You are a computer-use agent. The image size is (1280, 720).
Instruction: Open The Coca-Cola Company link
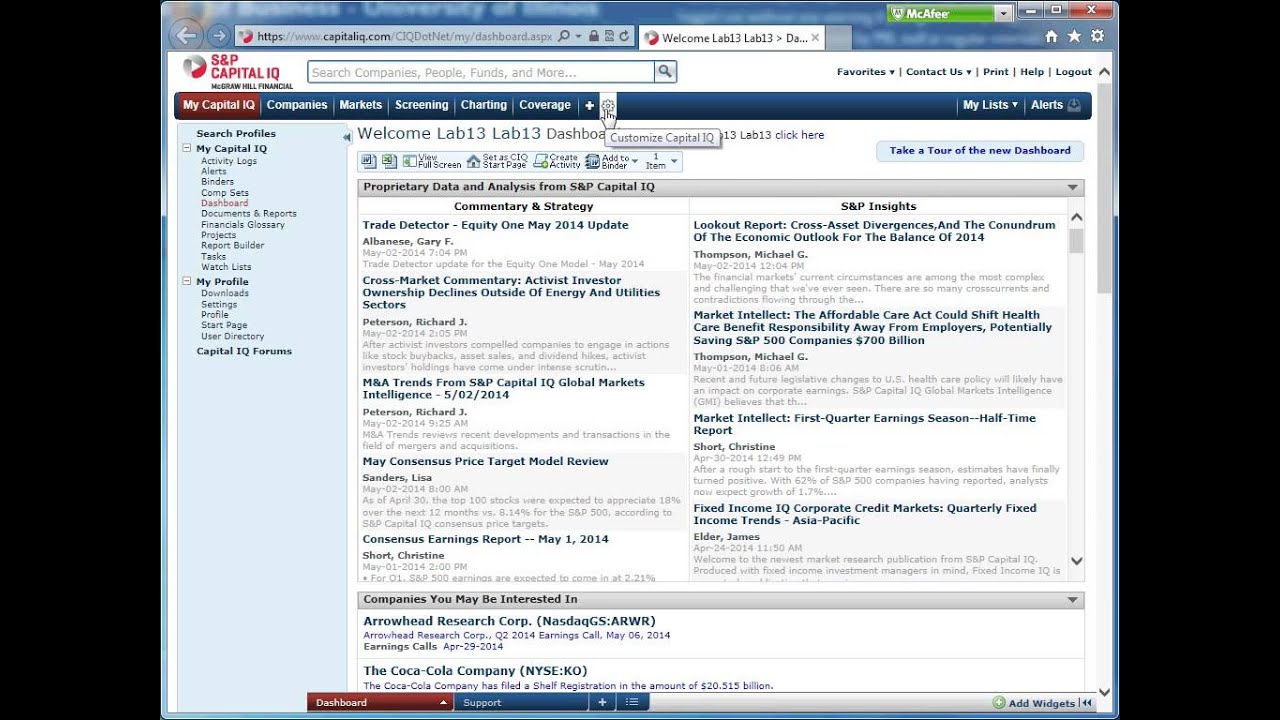click(x=475, y=671)
